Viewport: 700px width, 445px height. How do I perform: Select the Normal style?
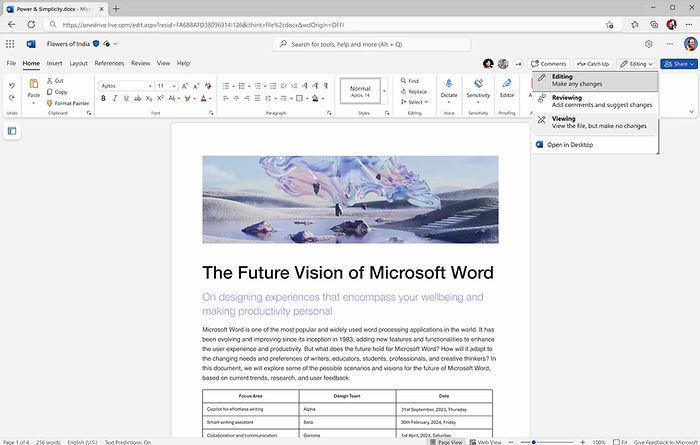tap(360, 91)
